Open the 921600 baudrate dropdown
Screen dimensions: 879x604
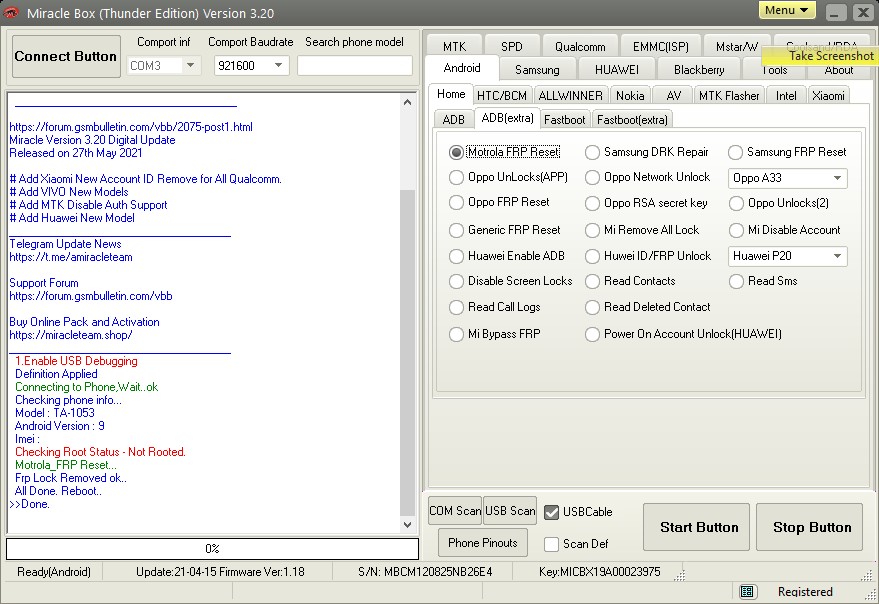point(278,66)
